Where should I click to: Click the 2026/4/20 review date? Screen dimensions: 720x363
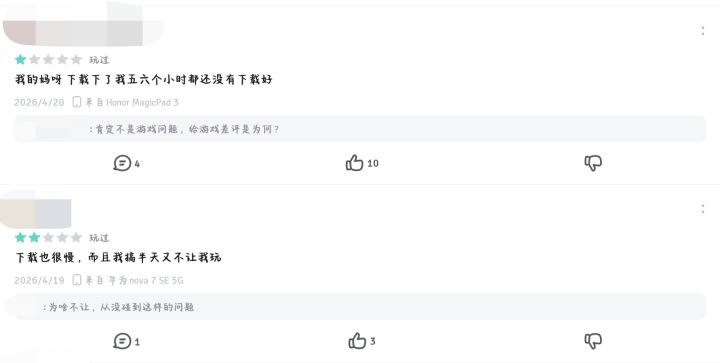(x=39, y=102)
